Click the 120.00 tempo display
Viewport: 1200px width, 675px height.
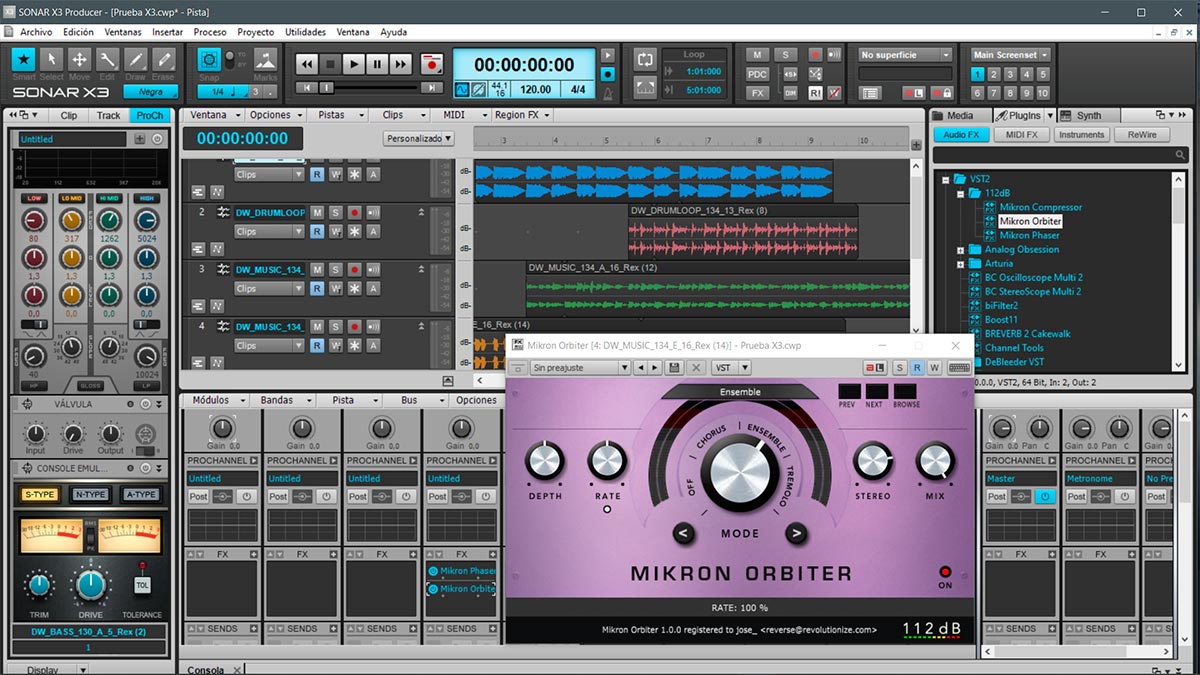tap(535, 89)
